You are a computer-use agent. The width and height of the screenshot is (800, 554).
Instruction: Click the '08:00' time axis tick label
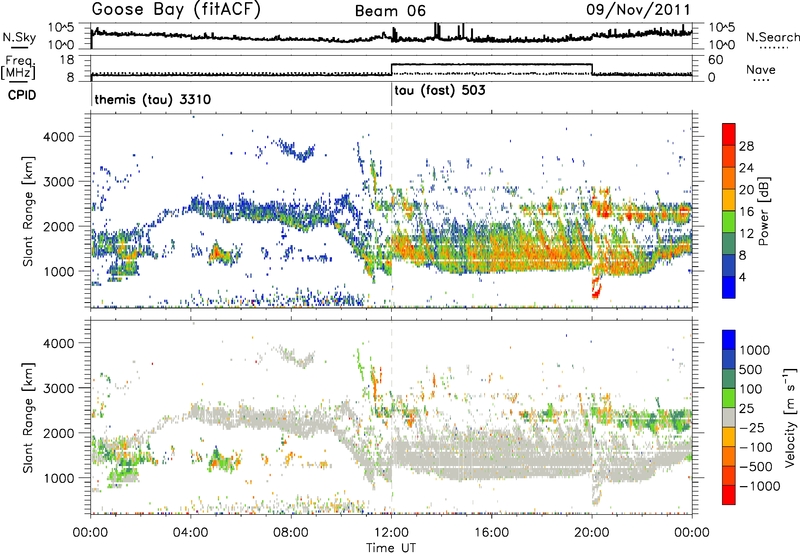click(290, 533)
